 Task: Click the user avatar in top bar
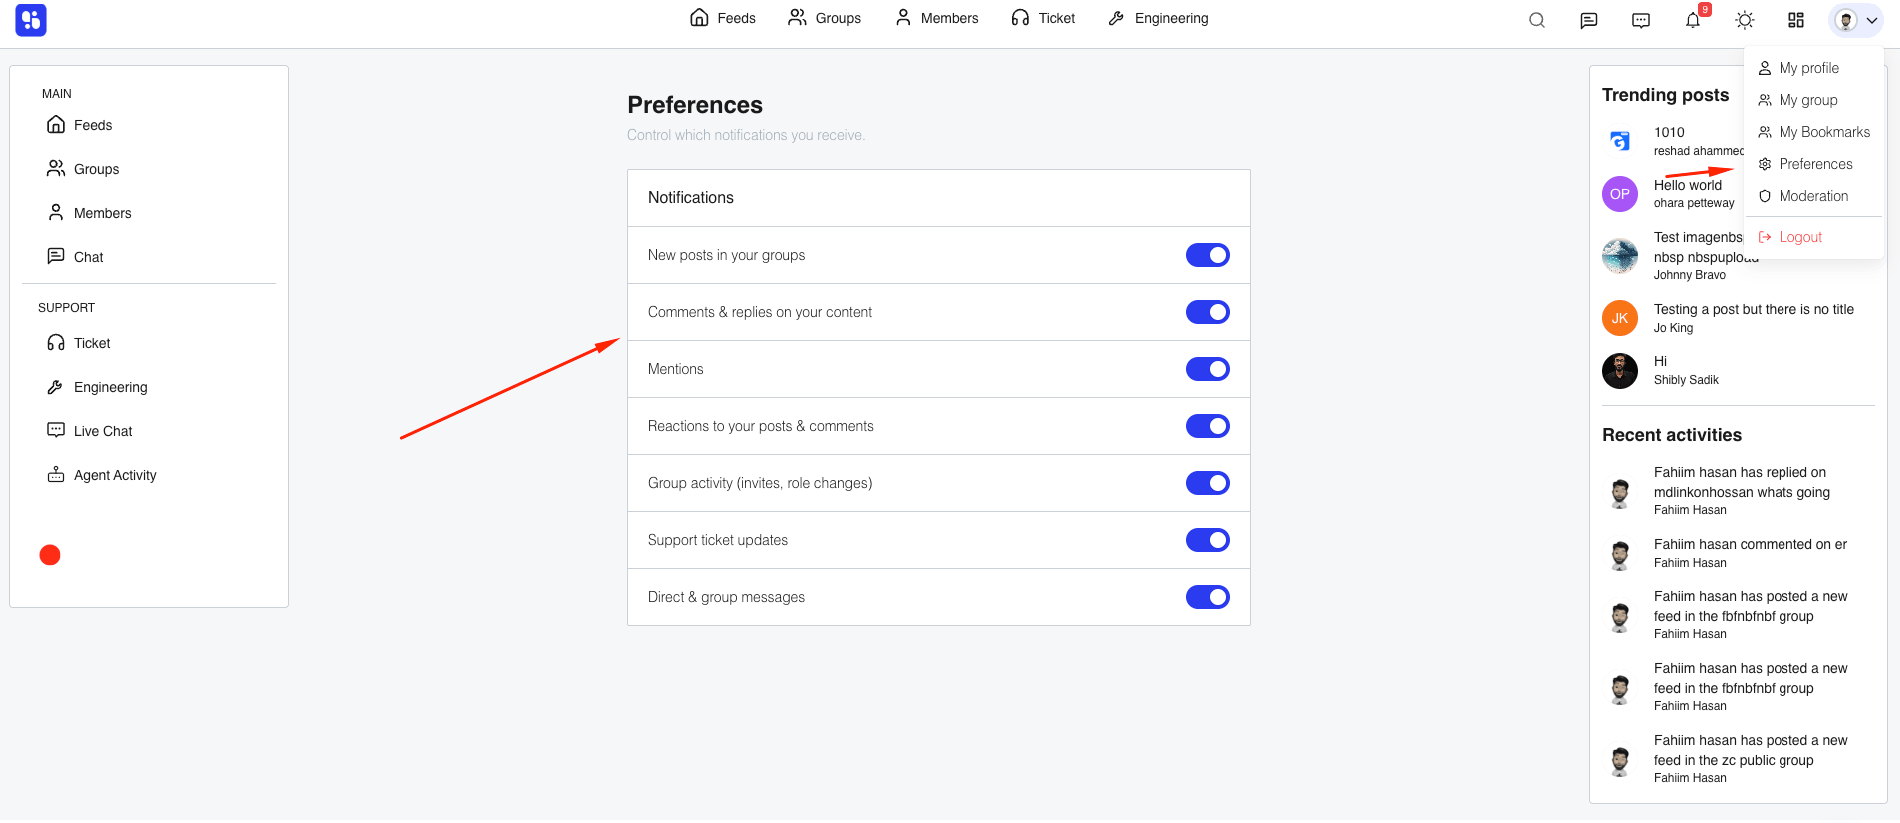(1846, 20)
